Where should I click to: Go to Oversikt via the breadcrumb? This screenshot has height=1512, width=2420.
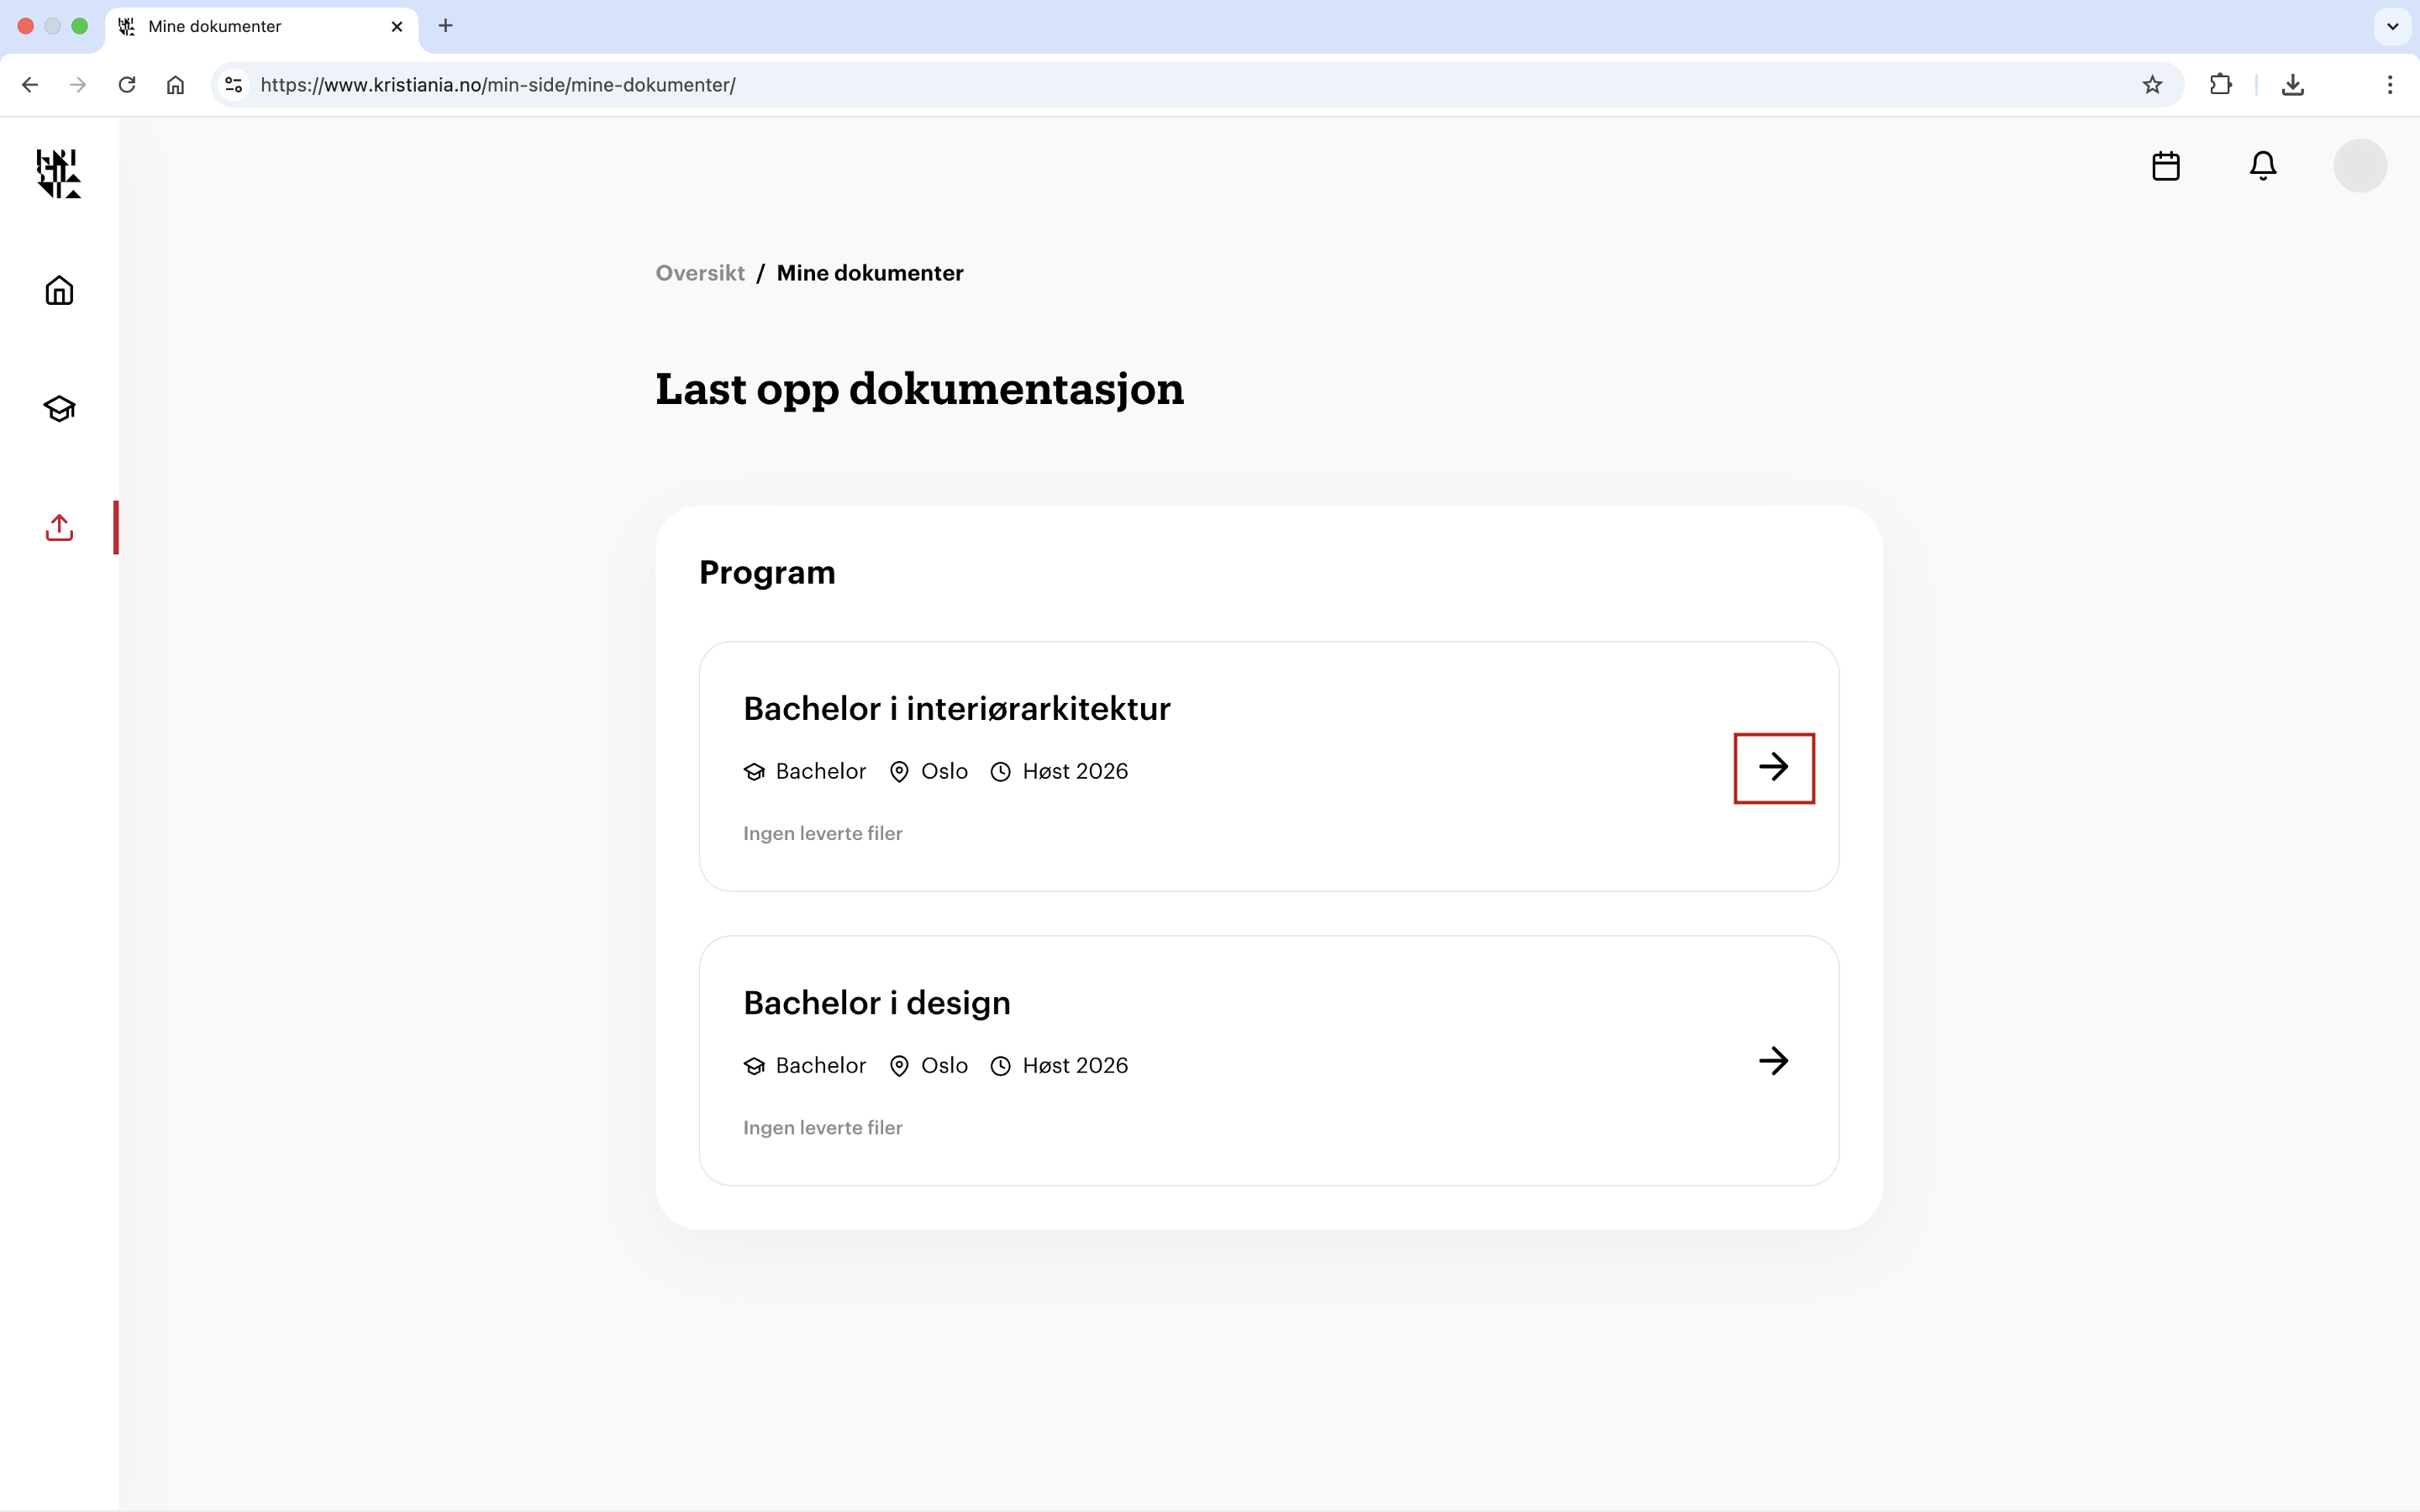[699, 273]
